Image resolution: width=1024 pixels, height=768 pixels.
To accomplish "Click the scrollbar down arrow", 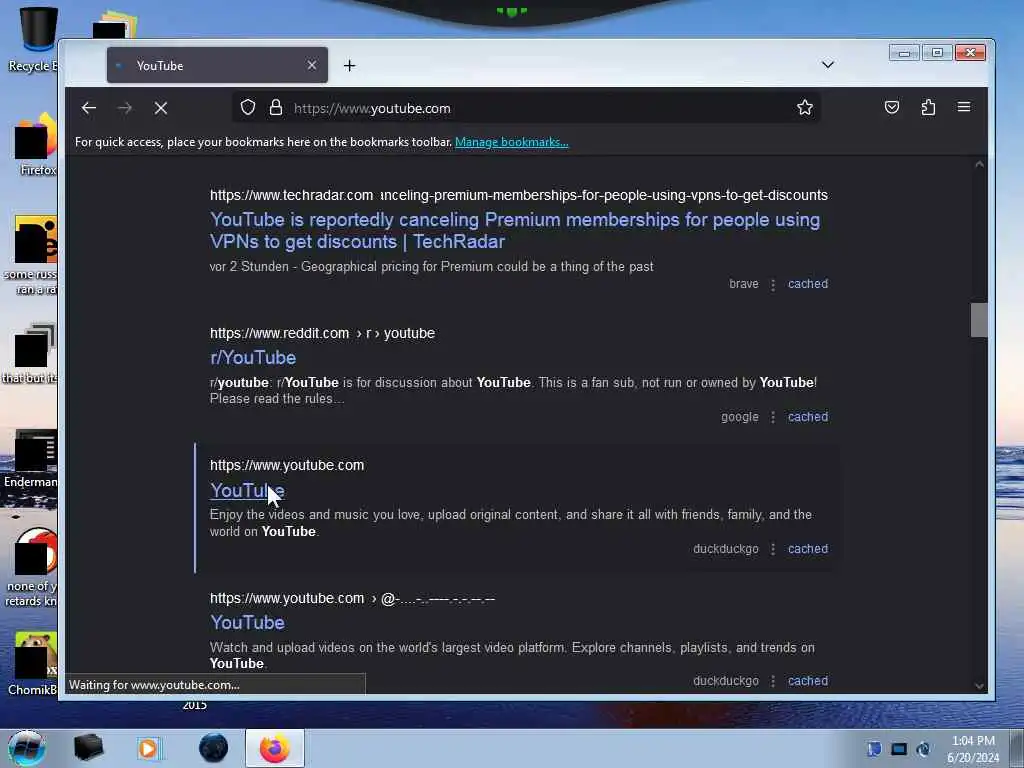I will pos(979,686).
